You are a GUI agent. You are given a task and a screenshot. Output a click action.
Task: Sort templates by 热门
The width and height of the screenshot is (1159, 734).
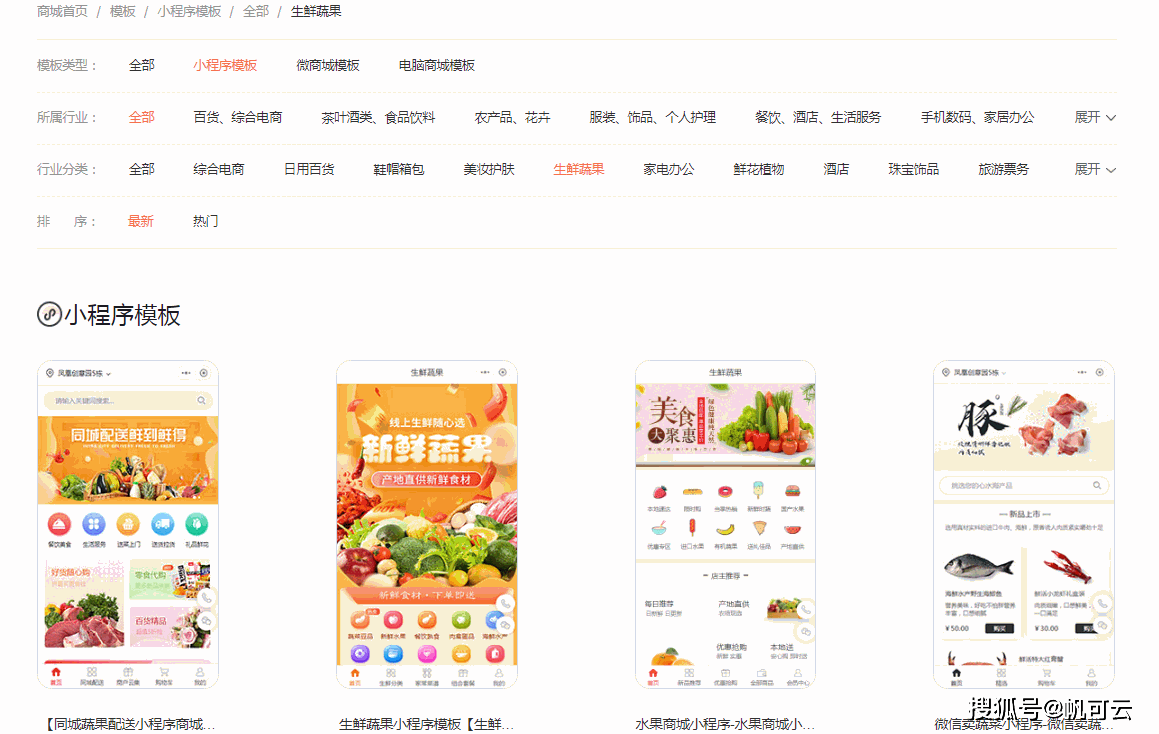(x=205, y=220)
